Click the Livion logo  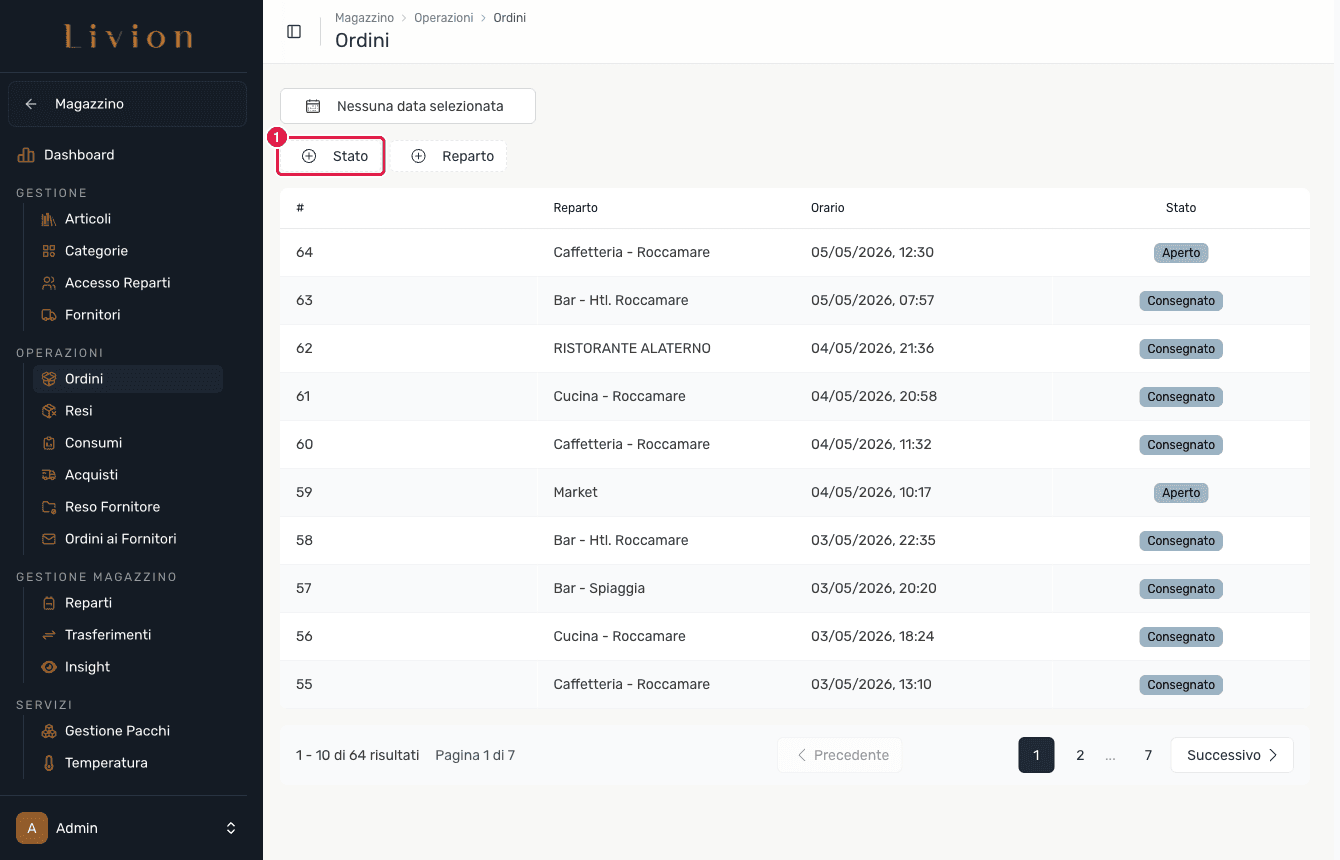128,38
